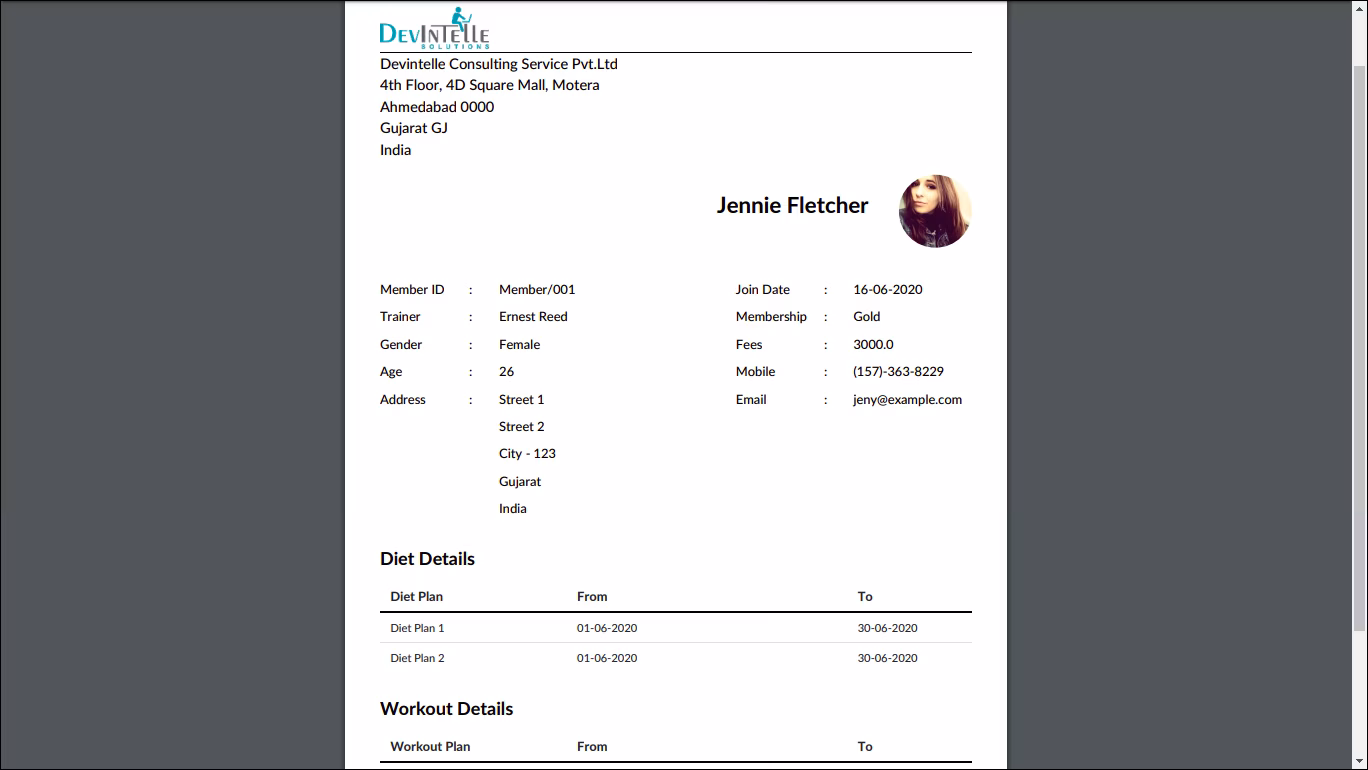Click the Diet Plan column header
1368x770 pixels.
pos(416,596)
